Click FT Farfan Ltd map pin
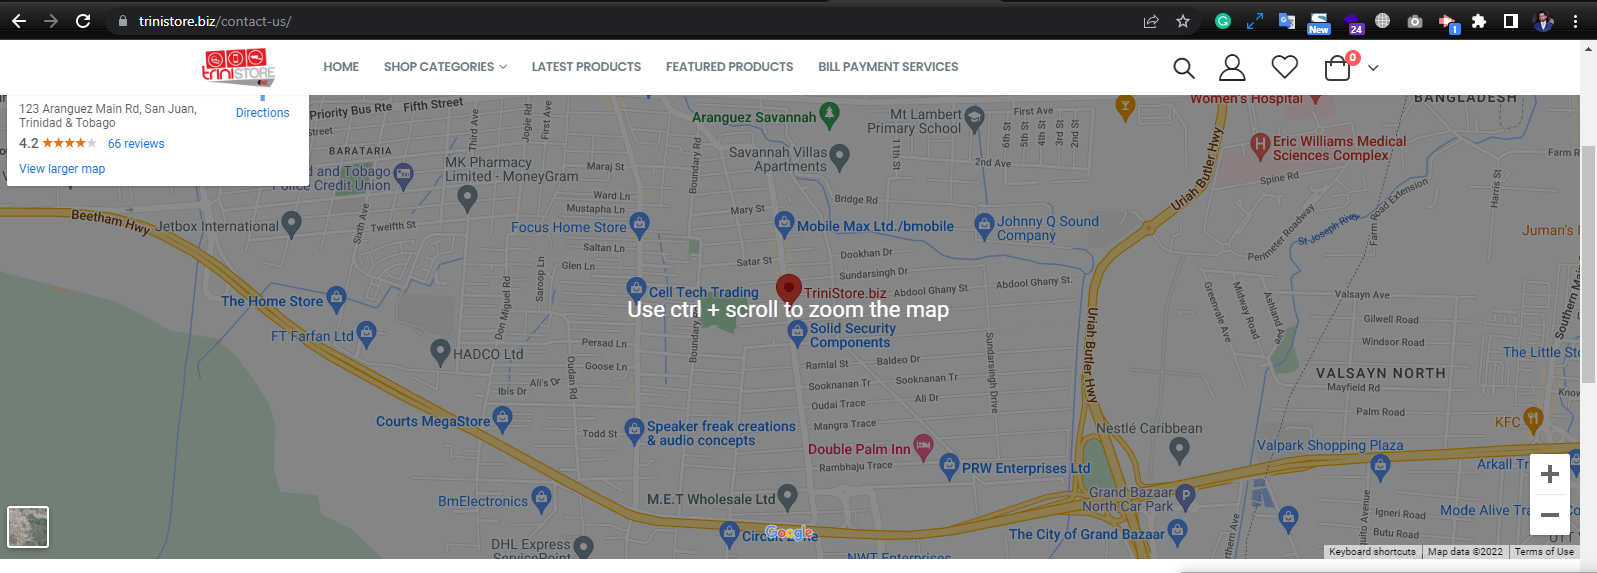This screenshot has width=1597, height=573. [367, 333]
